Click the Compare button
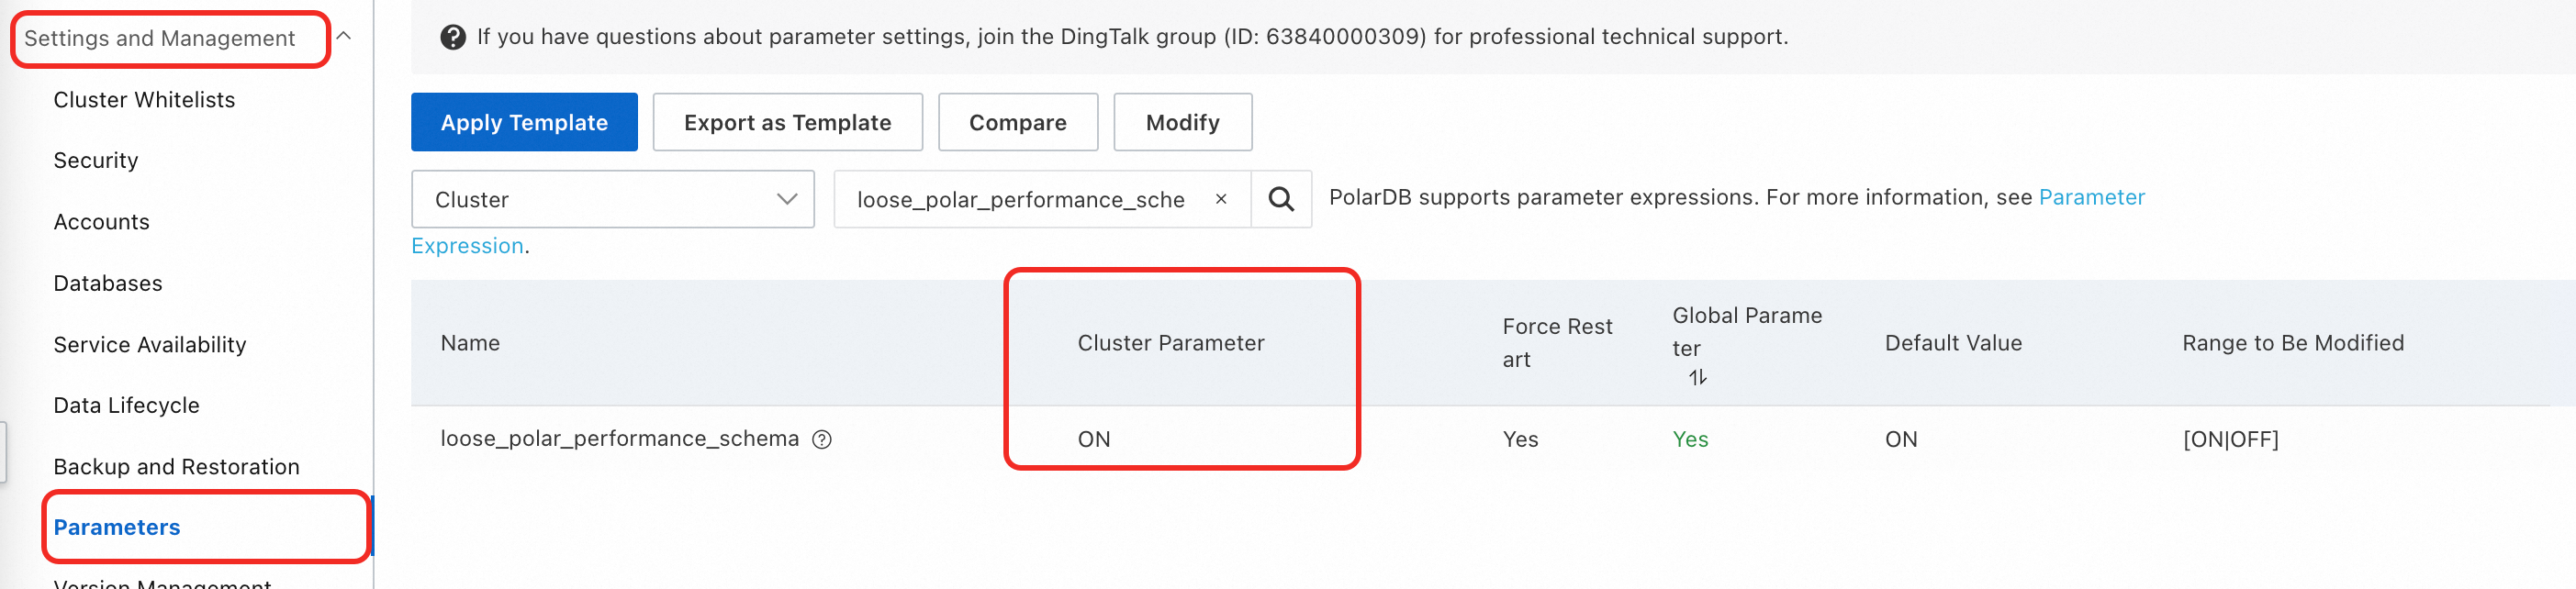Image resolution: width=2576 pixels, height=589 pixels. coord(1017,122)
